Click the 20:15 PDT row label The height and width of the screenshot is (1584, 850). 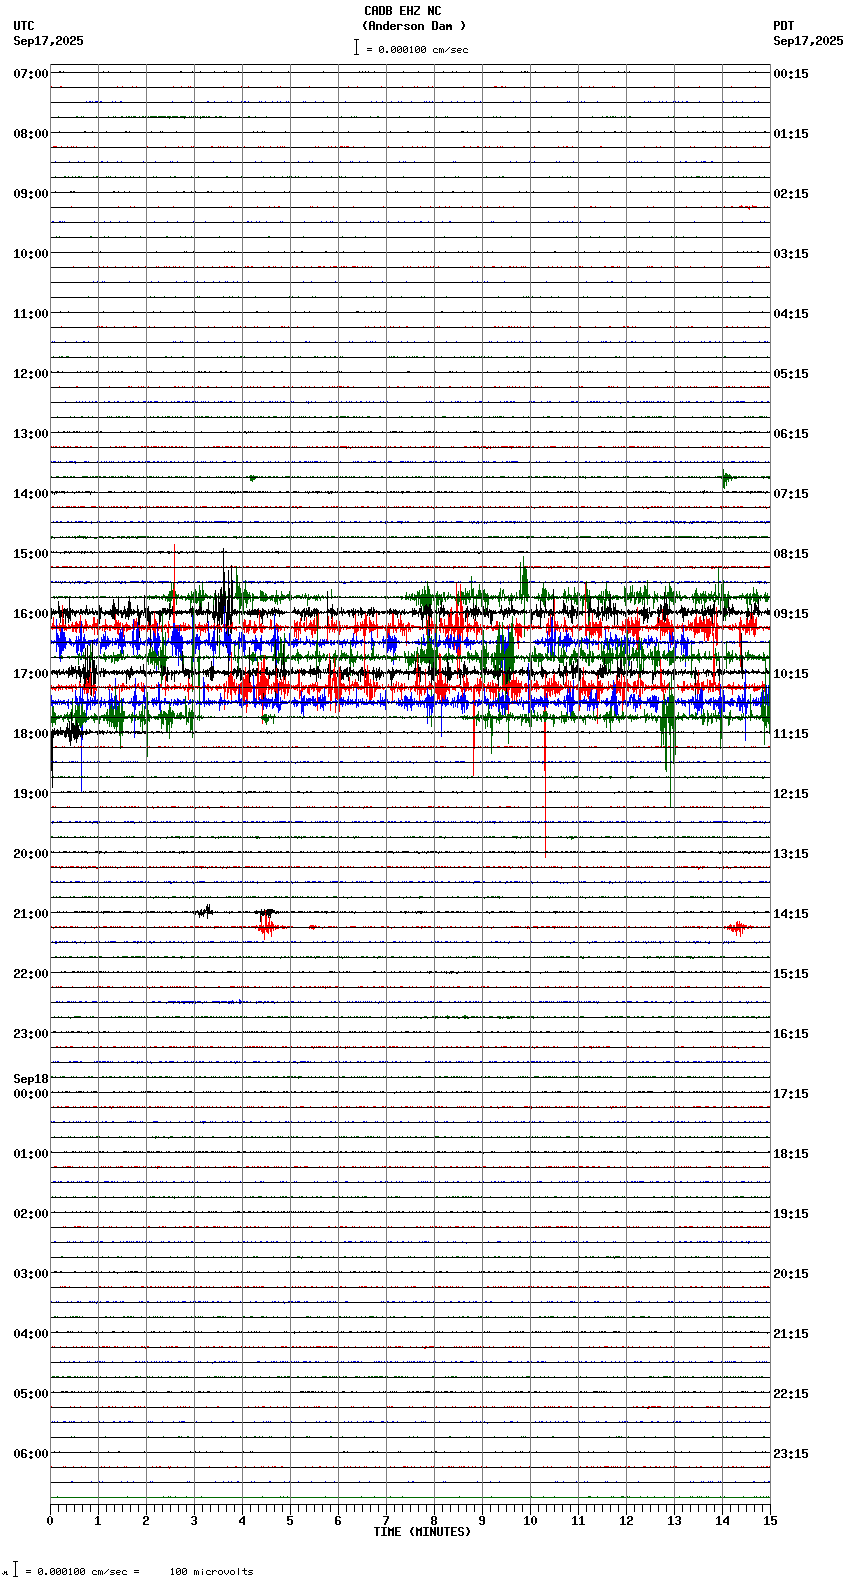coord(791,1274)
